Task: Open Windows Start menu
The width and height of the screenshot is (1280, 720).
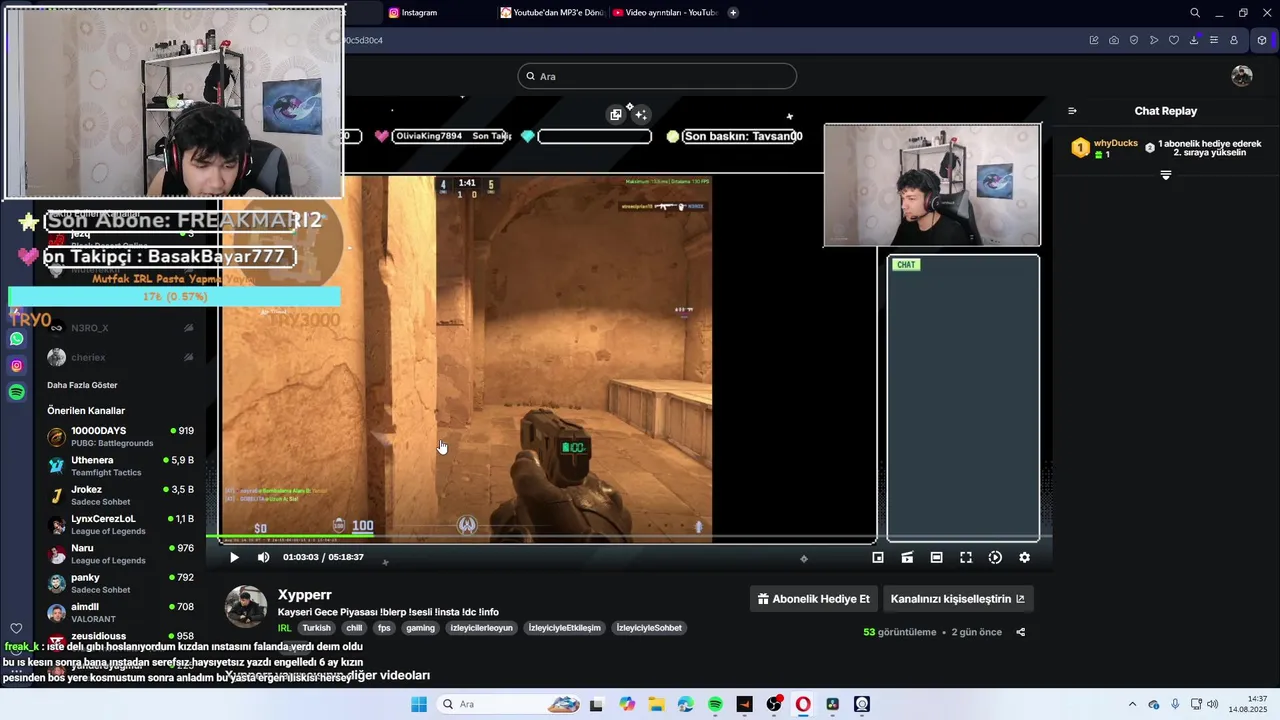Action: pyautogui.click(x=419, y=704)
